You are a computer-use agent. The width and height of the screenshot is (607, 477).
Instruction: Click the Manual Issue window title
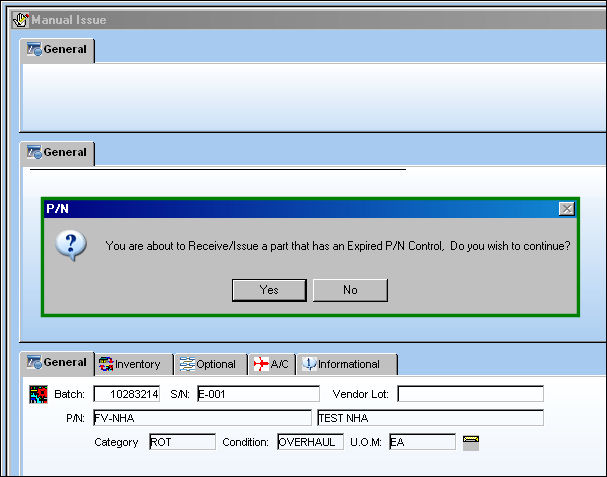69,20
